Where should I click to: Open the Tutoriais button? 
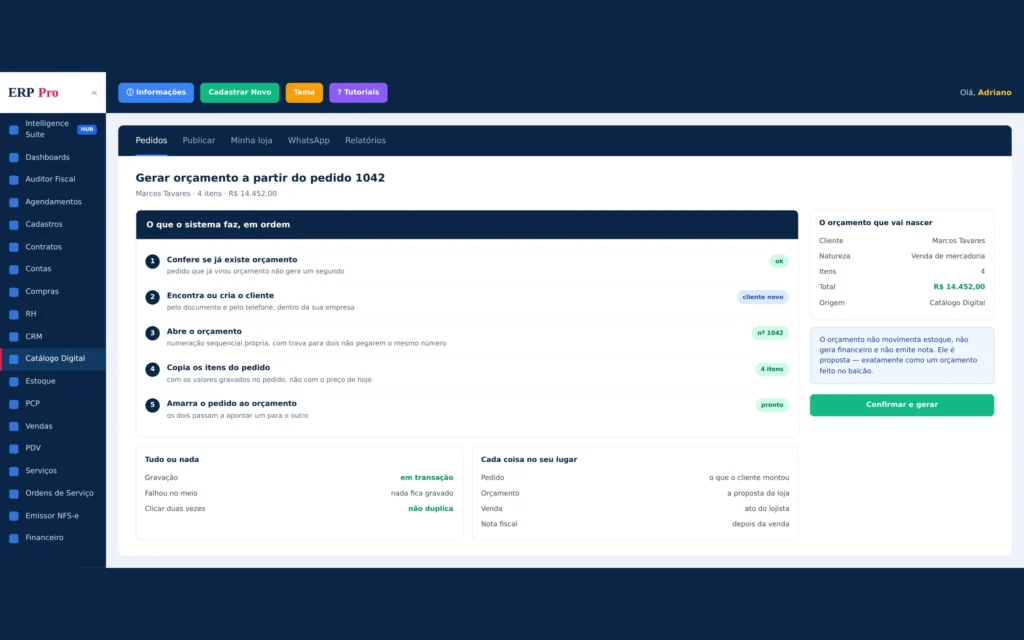click(x=358, y=93)
